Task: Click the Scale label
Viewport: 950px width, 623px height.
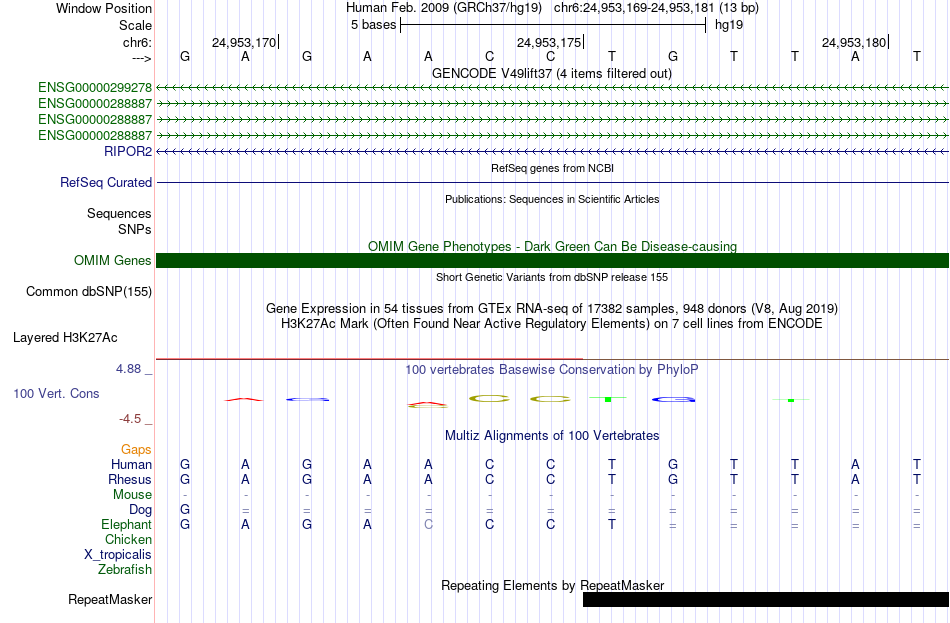Action: (x=135, y=25)
